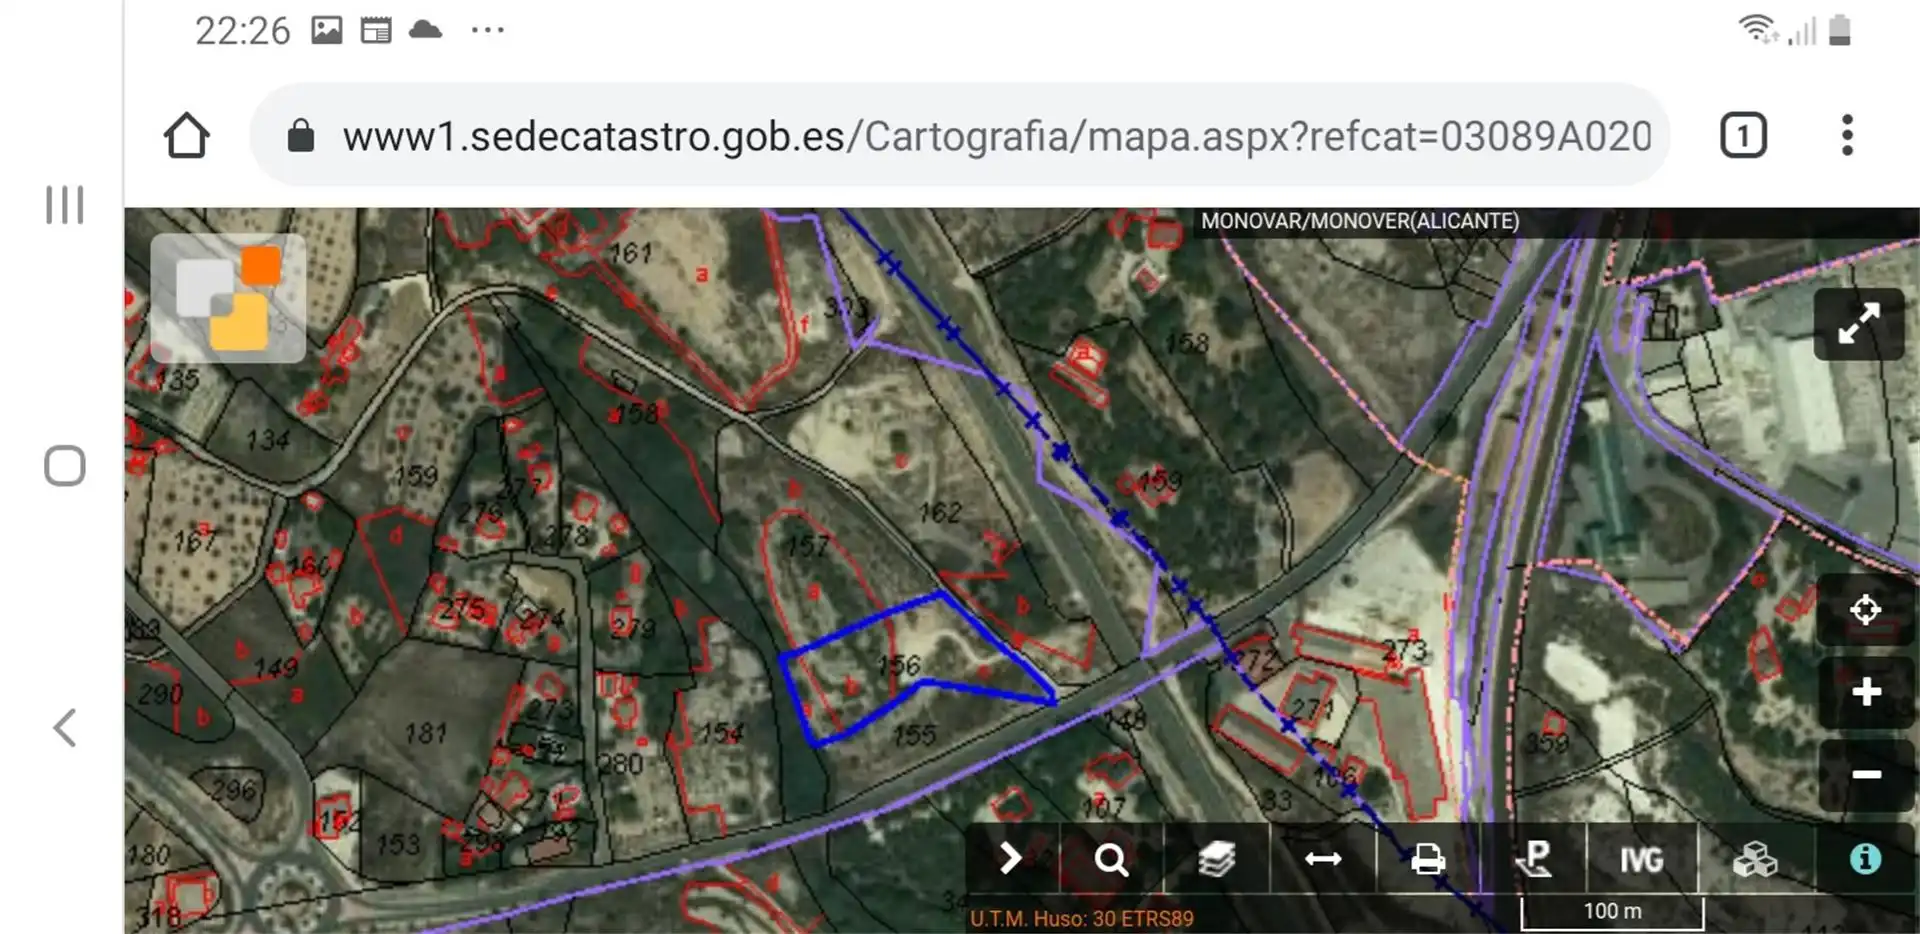
Task: Select the highlighted parcel 156
Action: (x=899, y=665)
